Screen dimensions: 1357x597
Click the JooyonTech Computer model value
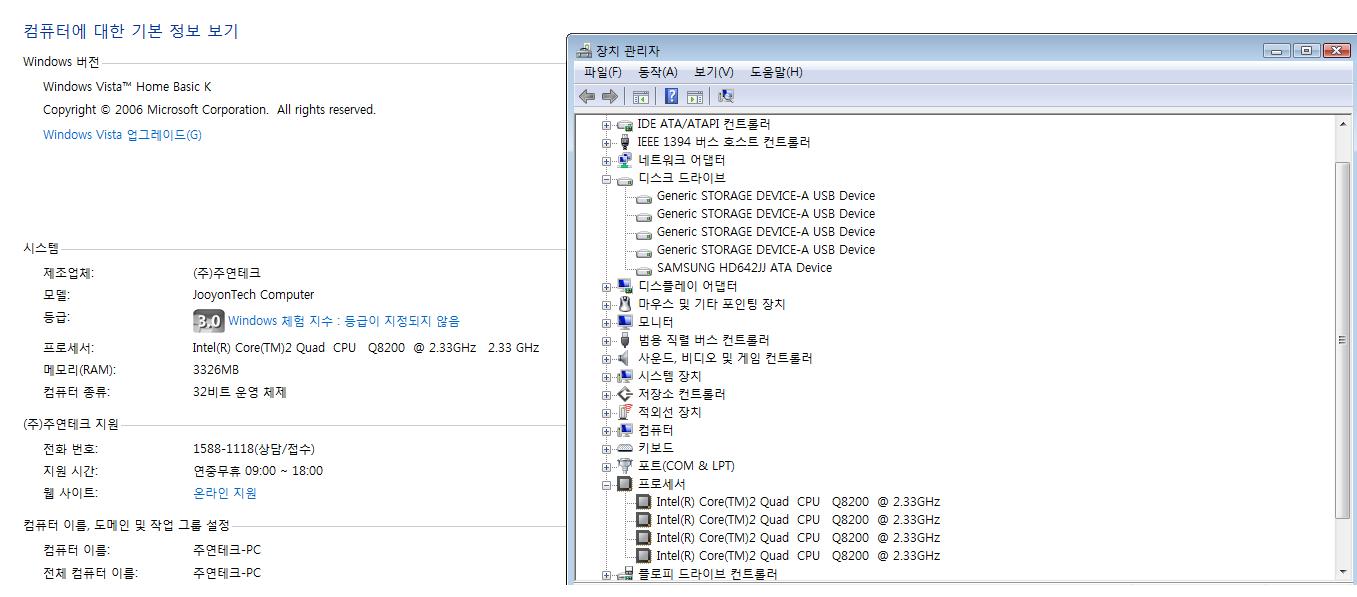(x=253, y=295)
